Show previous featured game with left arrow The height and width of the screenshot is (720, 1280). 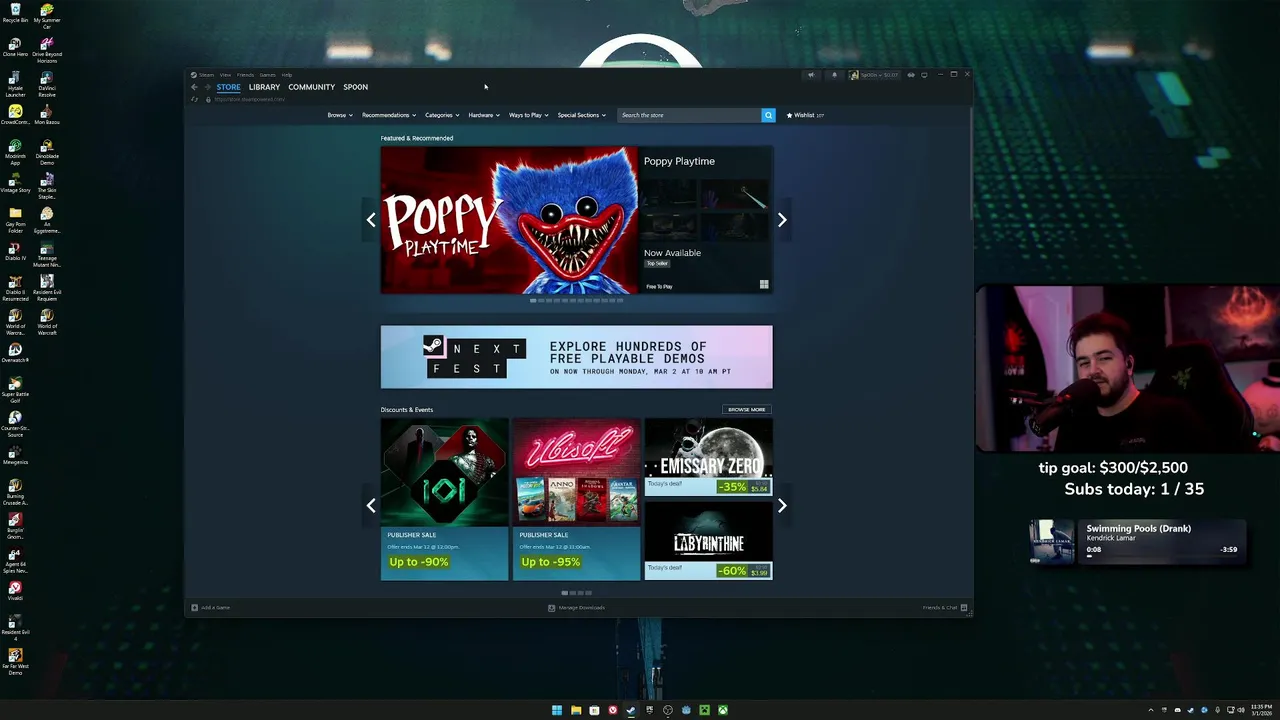(x=371, y=220)
